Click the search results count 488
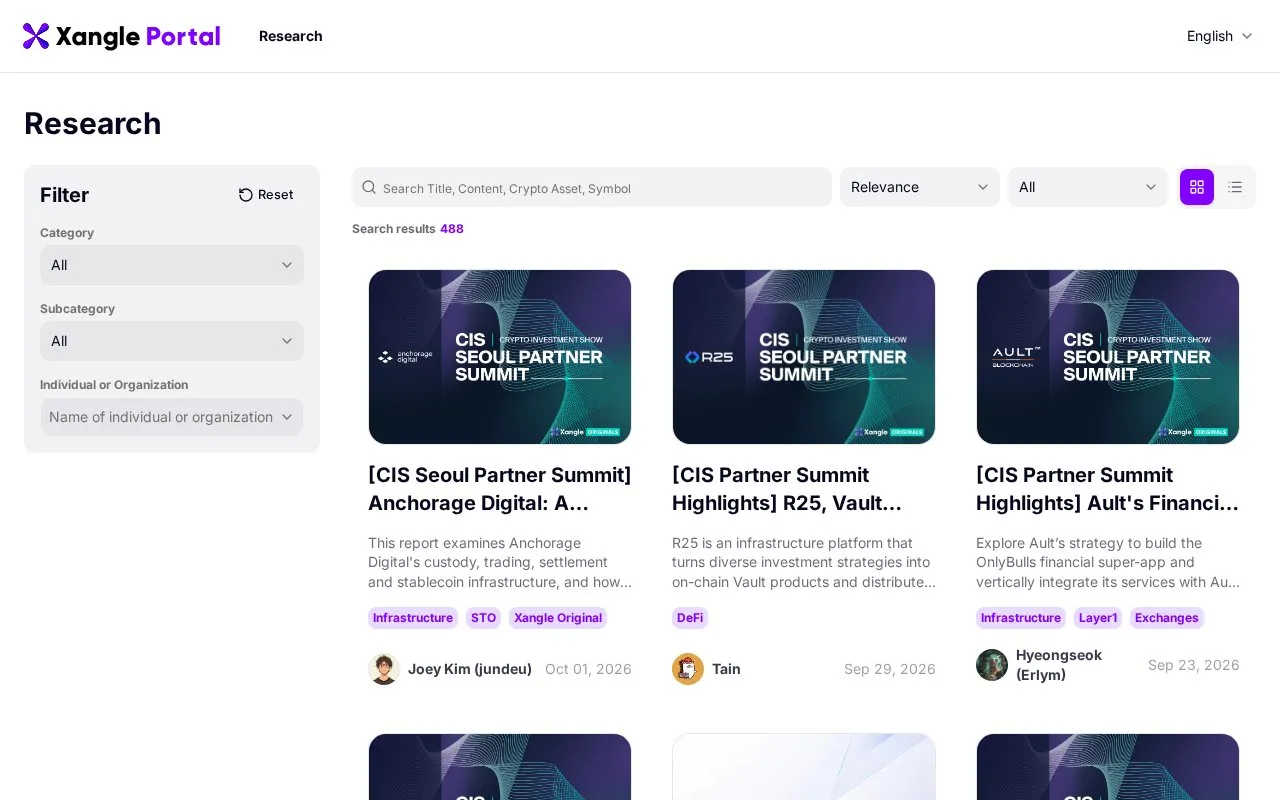 [x=452, y=229]
